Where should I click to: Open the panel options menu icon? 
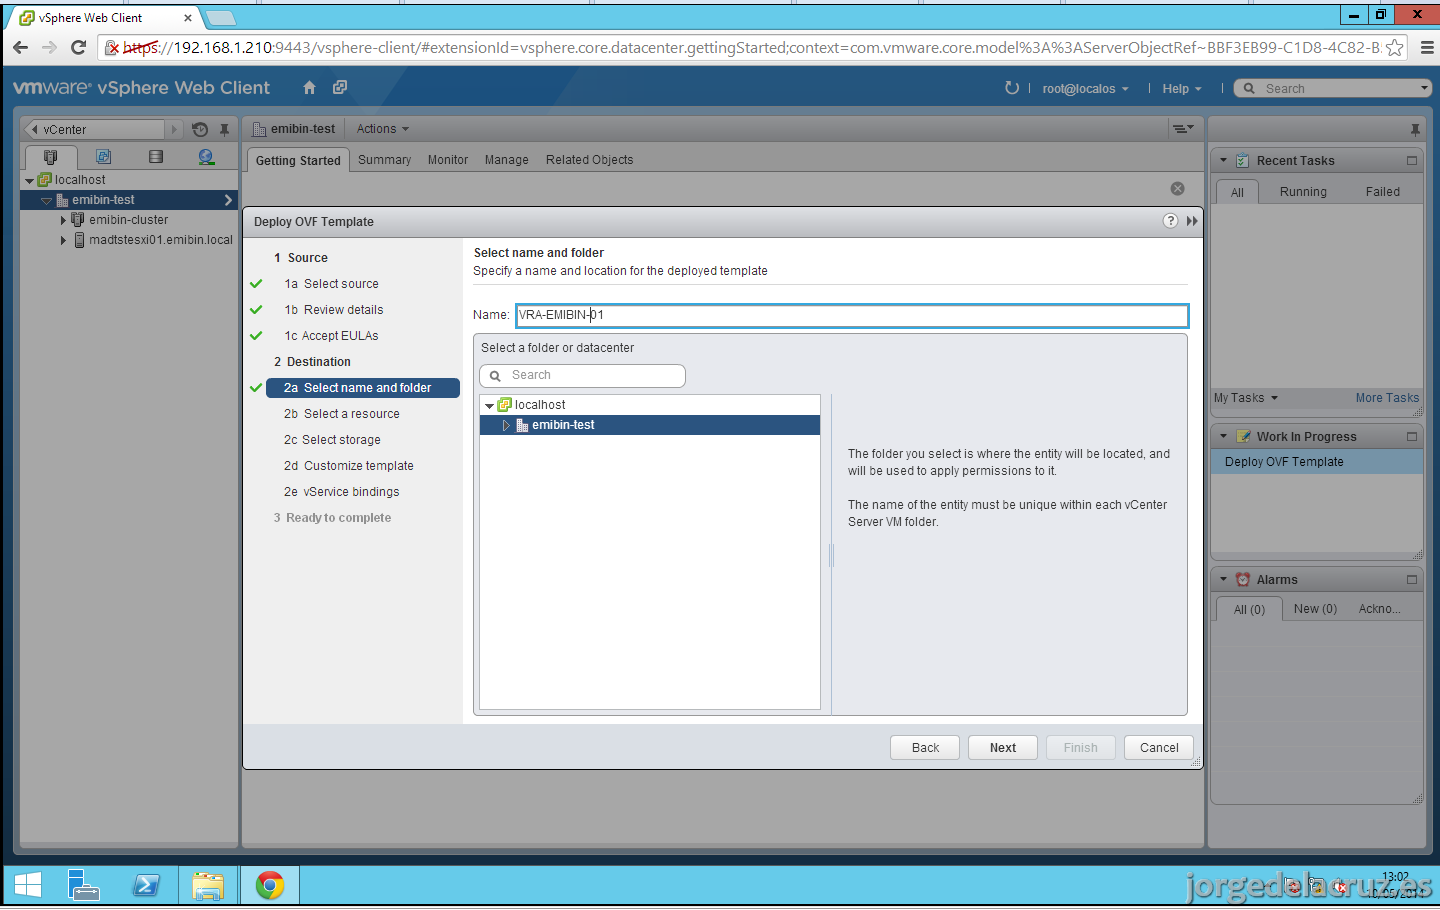(x=1183, y=129)
